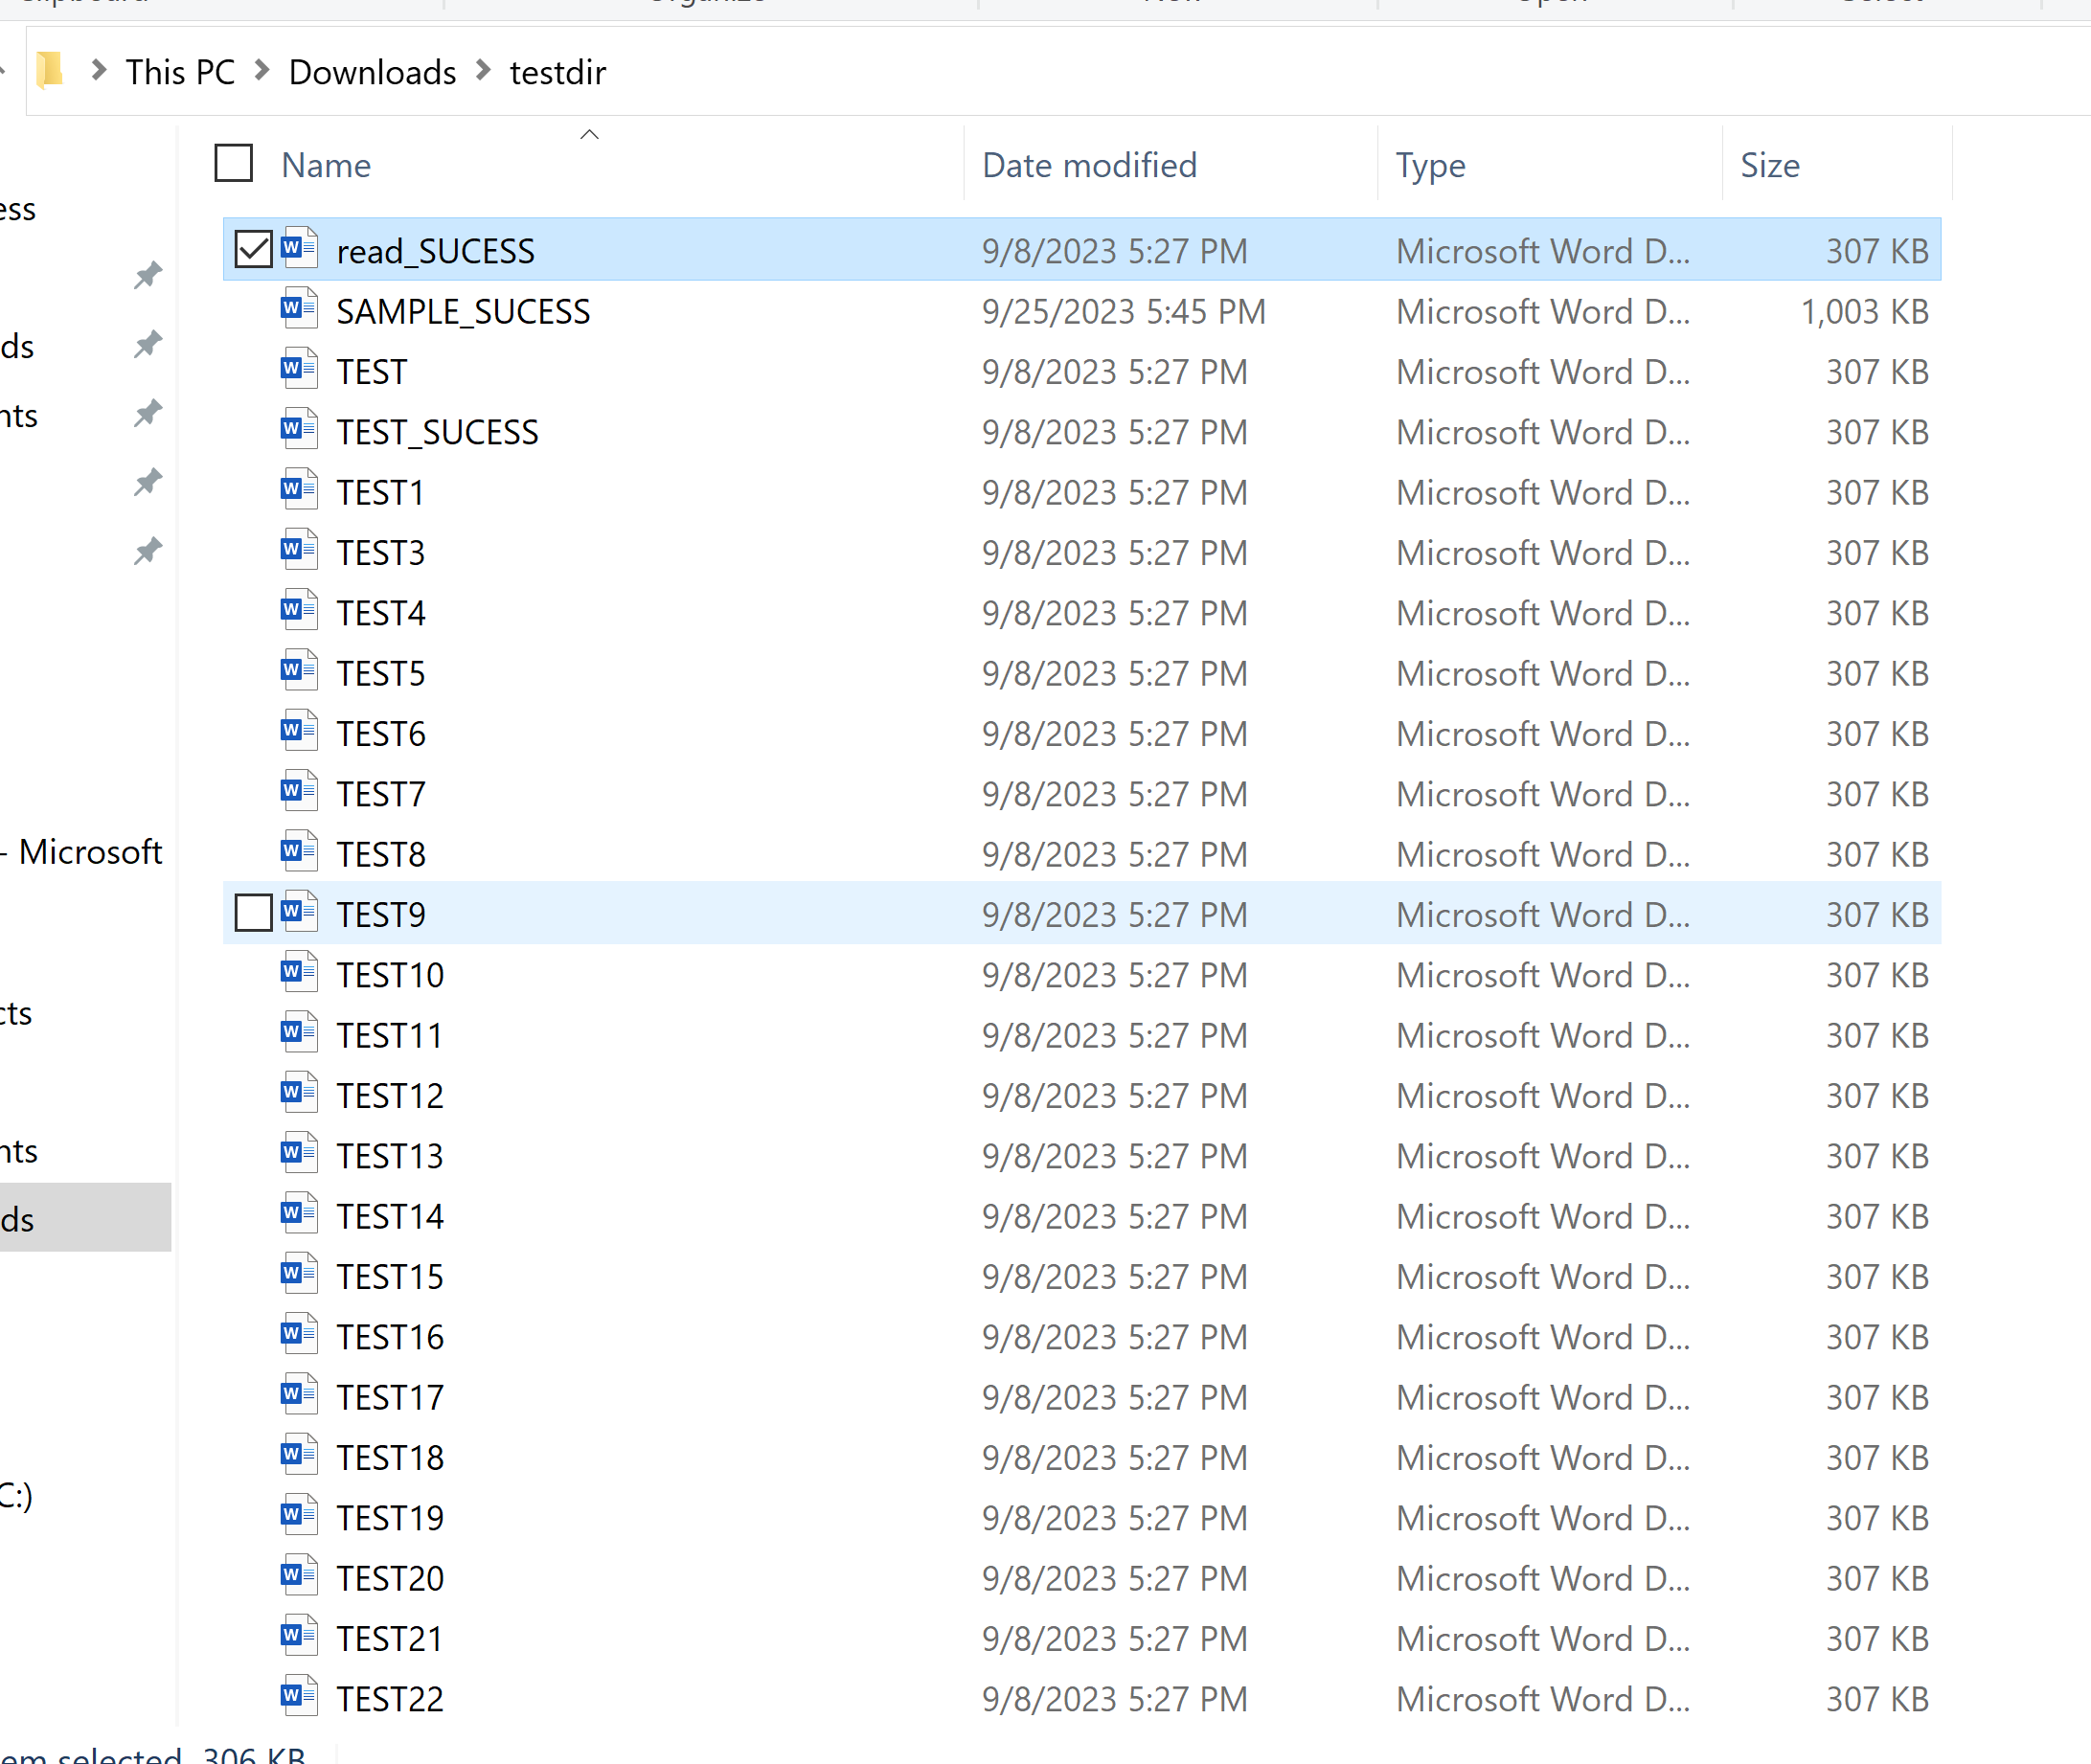
Task: Click the folder icon in address bar
Action: tap(49, 70)
